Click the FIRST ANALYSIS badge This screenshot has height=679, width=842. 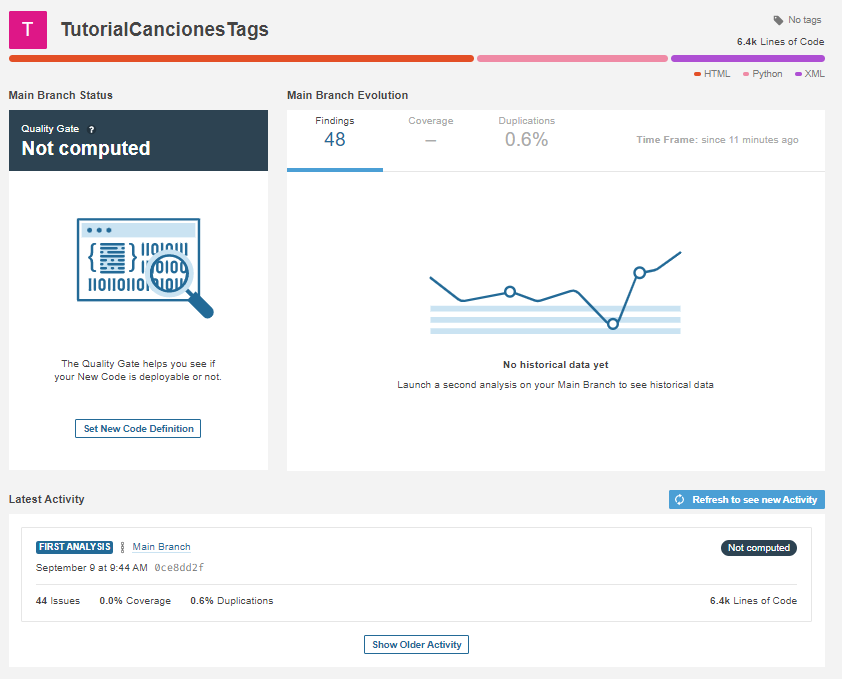73,546
